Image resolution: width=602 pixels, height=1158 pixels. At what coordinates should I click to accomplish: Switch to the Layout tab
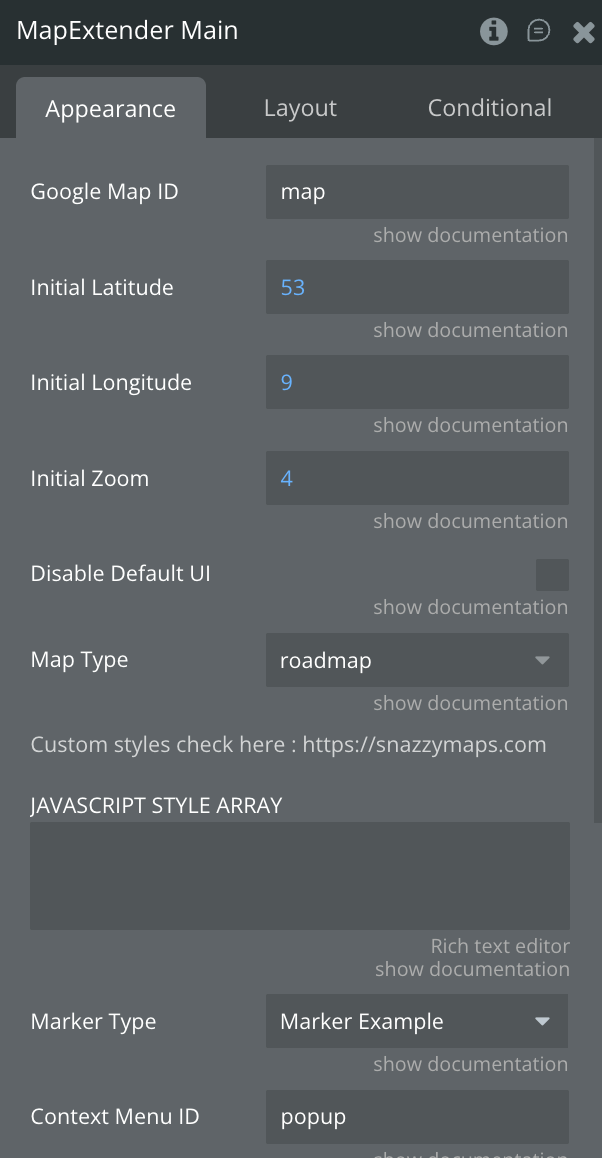pos(300,108)
